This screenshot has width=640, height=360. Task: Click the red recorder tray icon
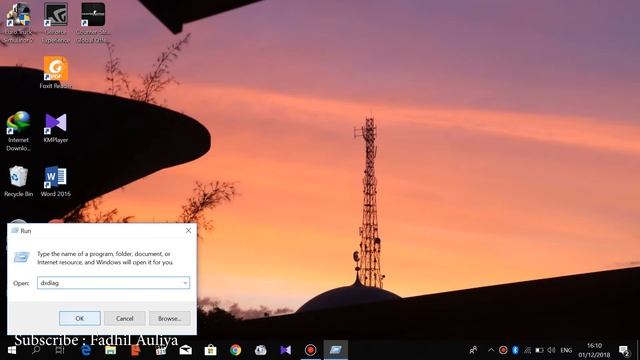coord(503,350)
